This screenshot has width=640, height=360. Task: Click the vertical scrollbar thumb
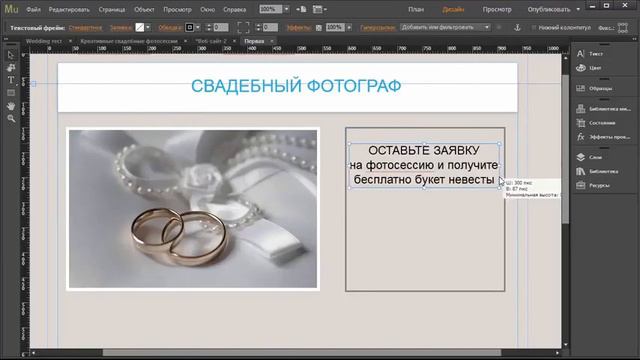pyautogui.click(x=565, y=149)
